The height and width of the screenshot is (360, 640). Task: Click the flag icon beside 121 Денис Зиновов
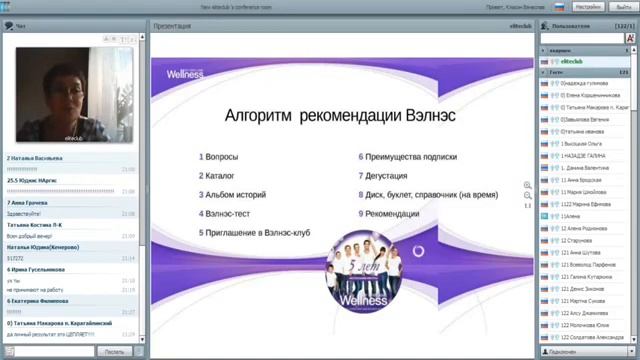(x=544, y=289)
